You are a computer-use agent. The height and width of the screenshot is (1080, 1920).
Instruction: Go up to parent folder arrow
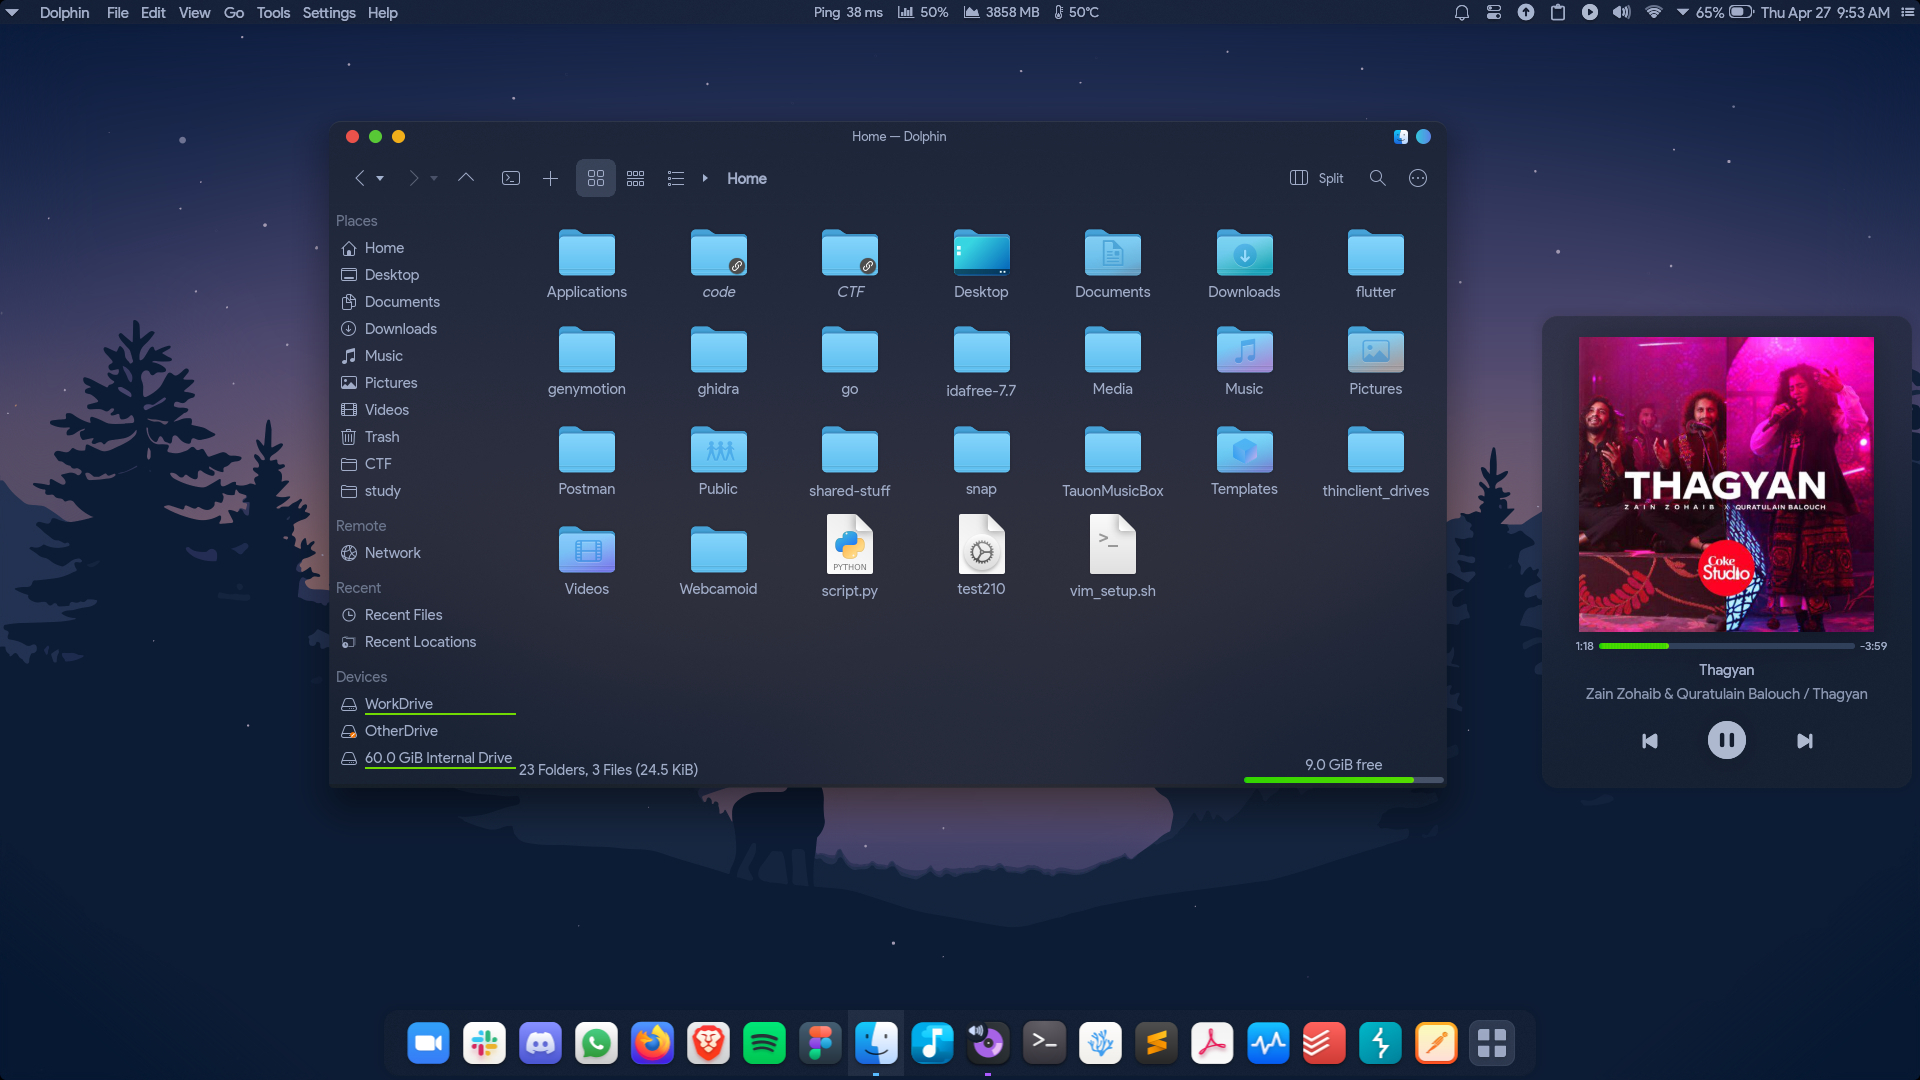[x=466, y=178]
